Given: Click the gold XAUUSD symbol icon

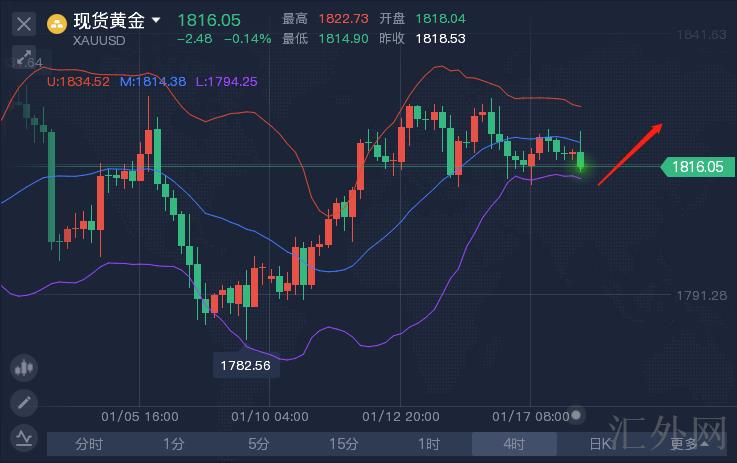Looking at the screenshot, I should [x=58, y=22].
